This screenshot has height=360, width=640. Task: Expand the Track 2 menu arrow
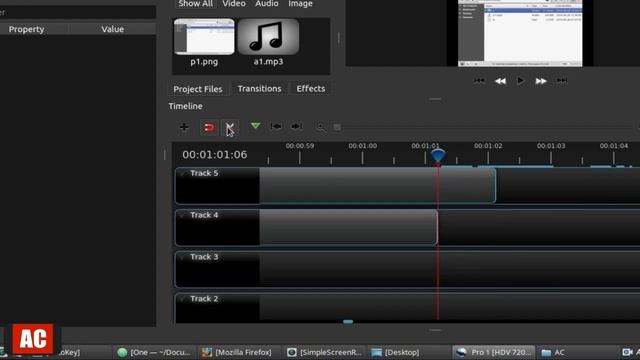pyautogui.click(x=182, y=299)
